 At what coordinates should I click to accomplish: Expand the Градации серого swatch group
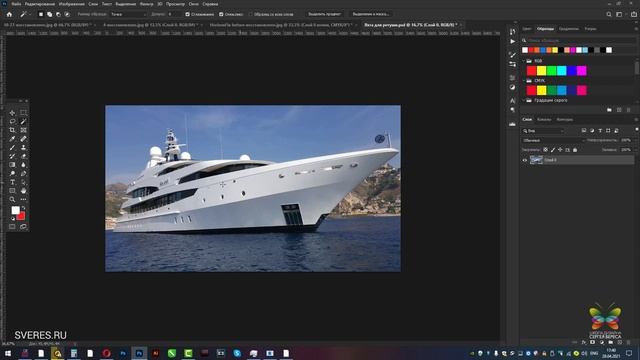pyautogui.click(x=524, y=100)
